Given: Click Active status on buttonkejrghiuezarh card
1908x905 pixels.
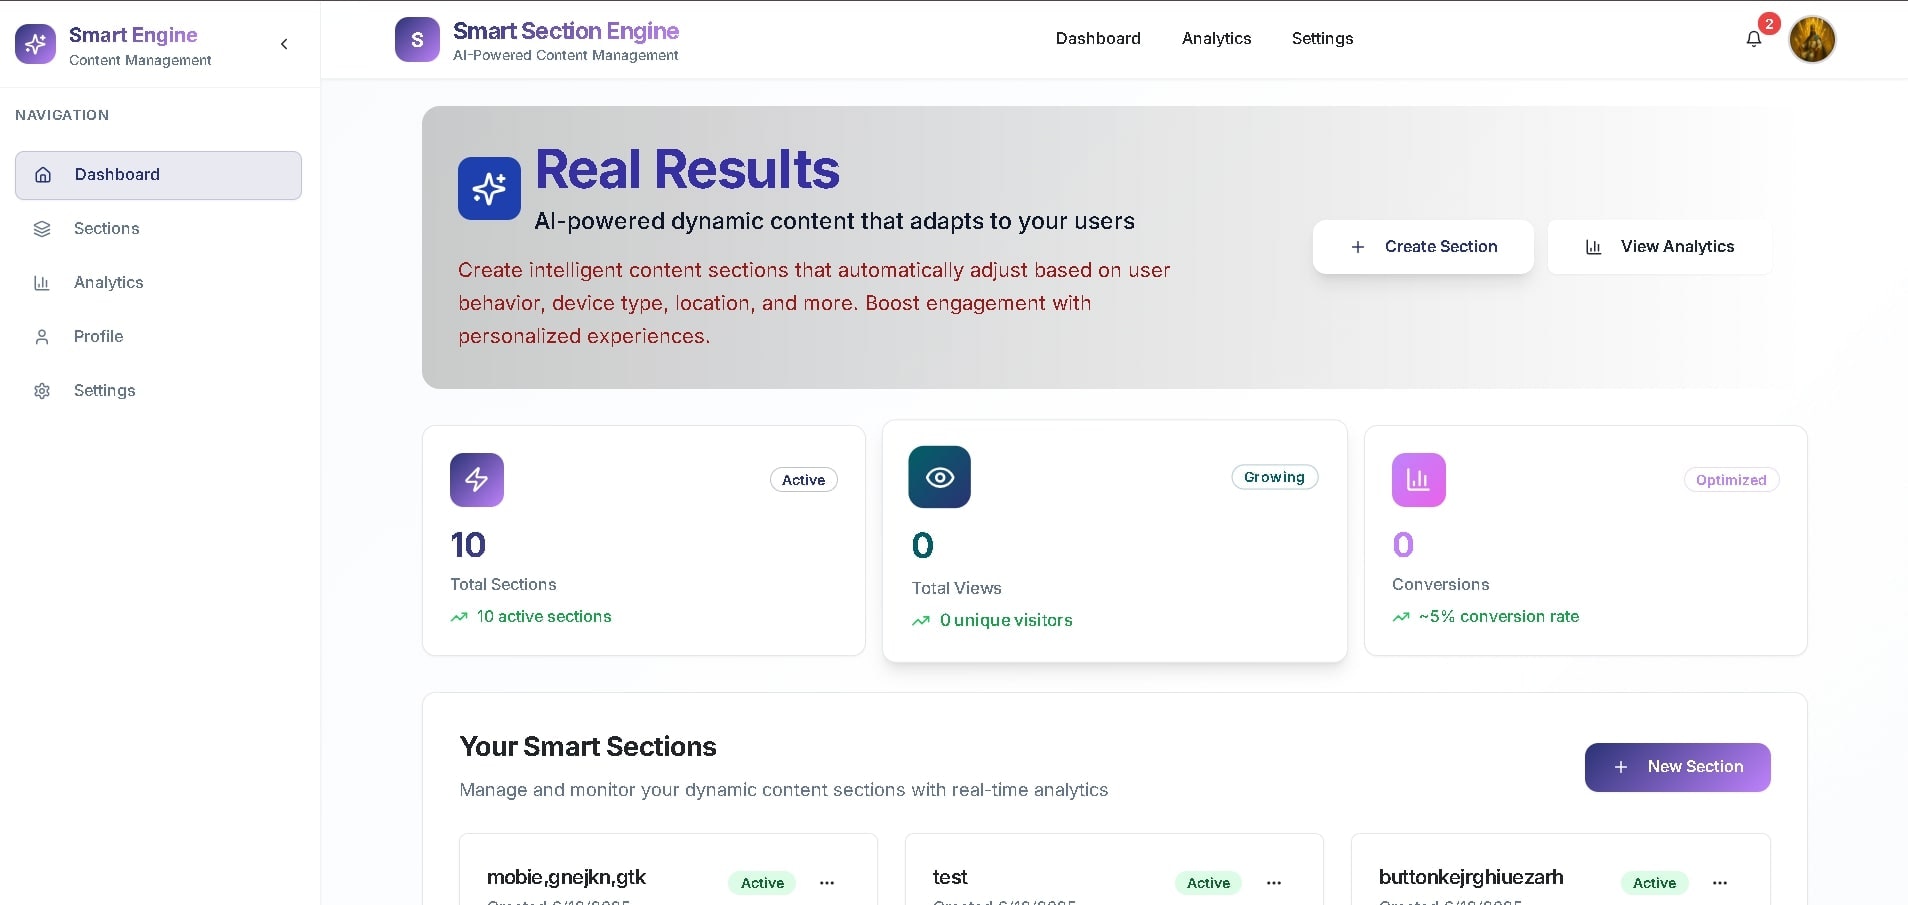Looking at the screenshot, I should pos(1654,883).
